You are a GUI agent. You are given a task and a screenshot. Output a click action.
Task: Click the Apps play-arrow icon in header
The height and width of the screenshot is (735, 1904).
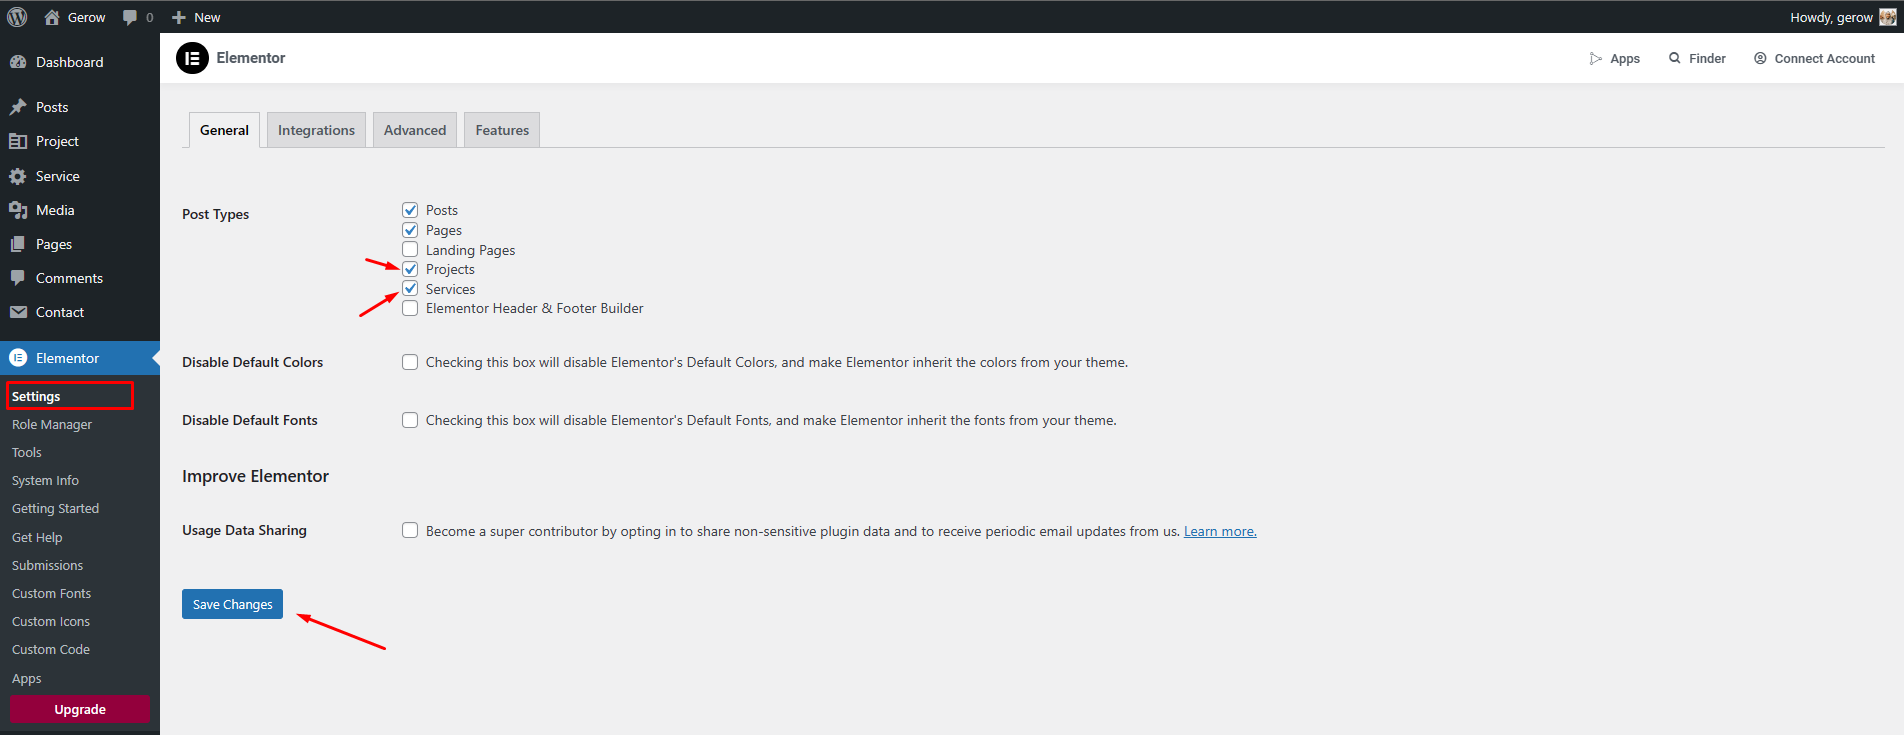click(x=1596, y=59)
